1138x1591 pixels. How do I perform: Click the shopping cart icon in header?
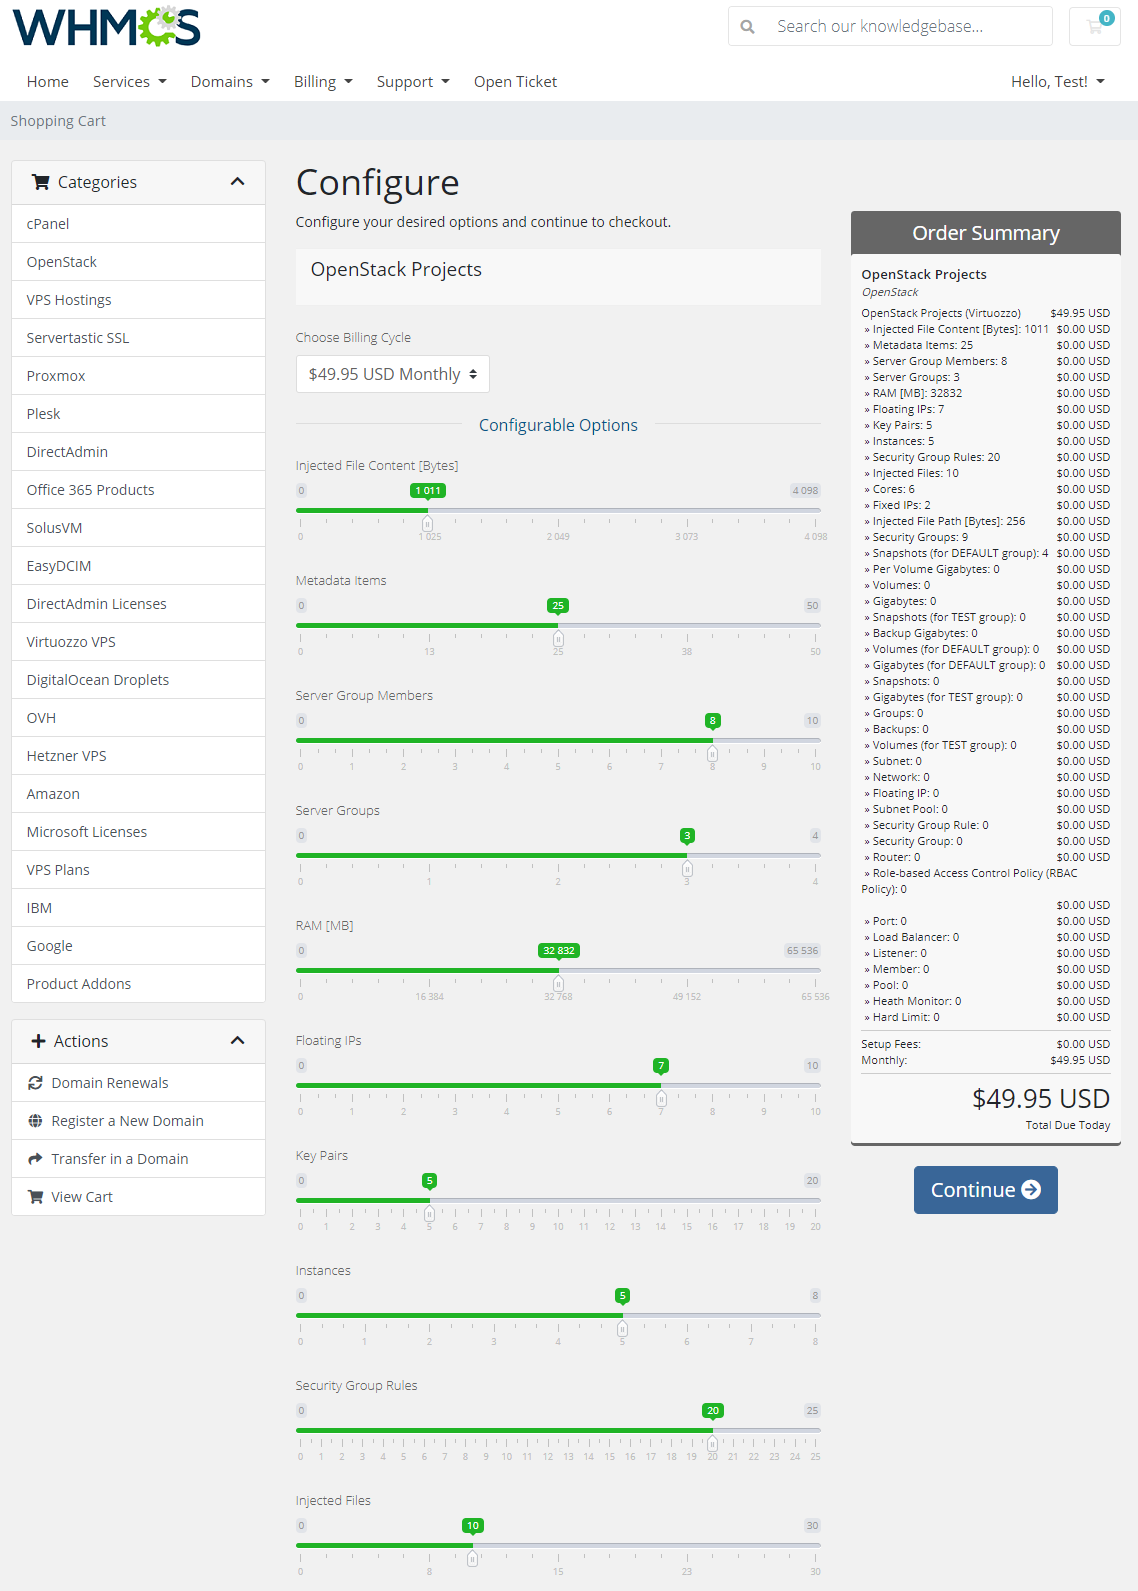(x=1095, y=27)
